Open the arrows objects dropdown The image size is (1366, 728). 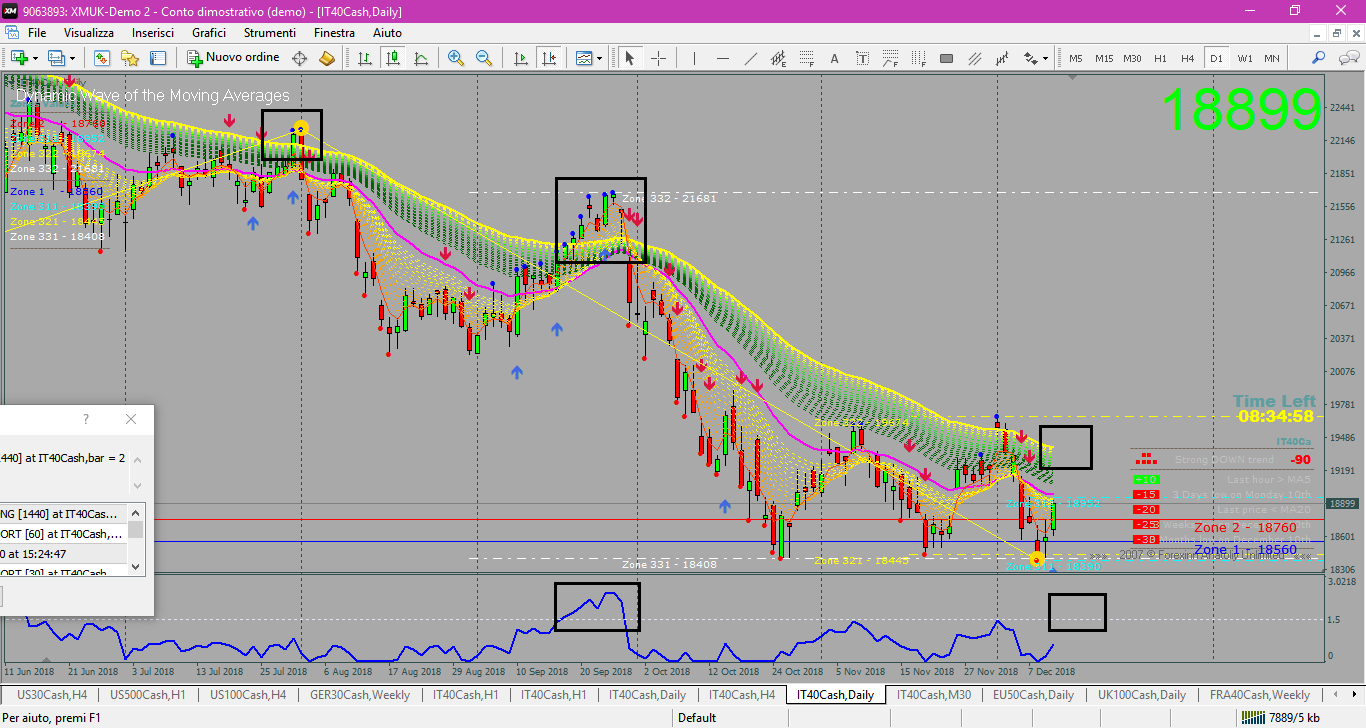pyautogui.click(x=1036, y=58)
